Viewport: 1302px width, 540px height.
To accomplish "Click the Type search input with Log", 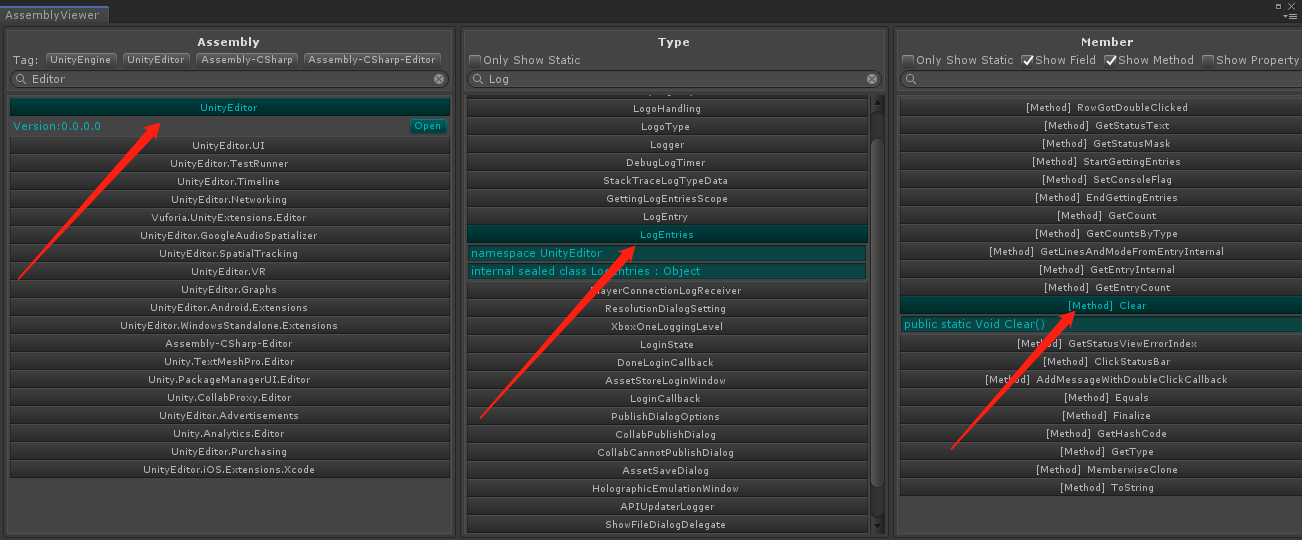I will (673, 79).
